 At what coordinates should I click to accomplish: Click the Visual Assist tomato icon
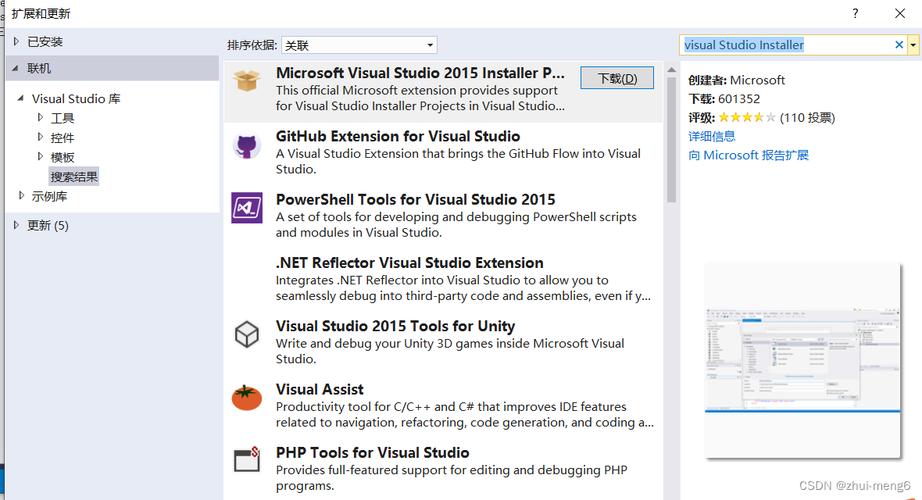(x=247, y=397)
